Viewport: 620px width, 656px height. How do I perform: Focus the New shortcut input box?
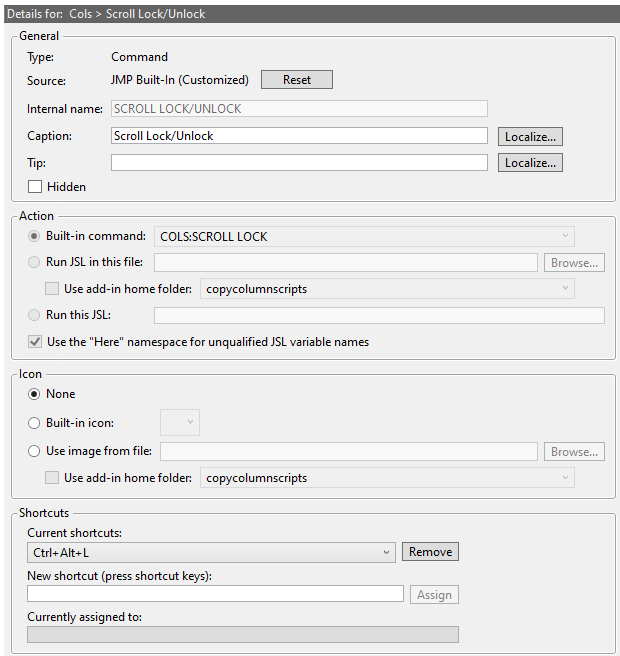pyautogui.click(x=215, y=594)
